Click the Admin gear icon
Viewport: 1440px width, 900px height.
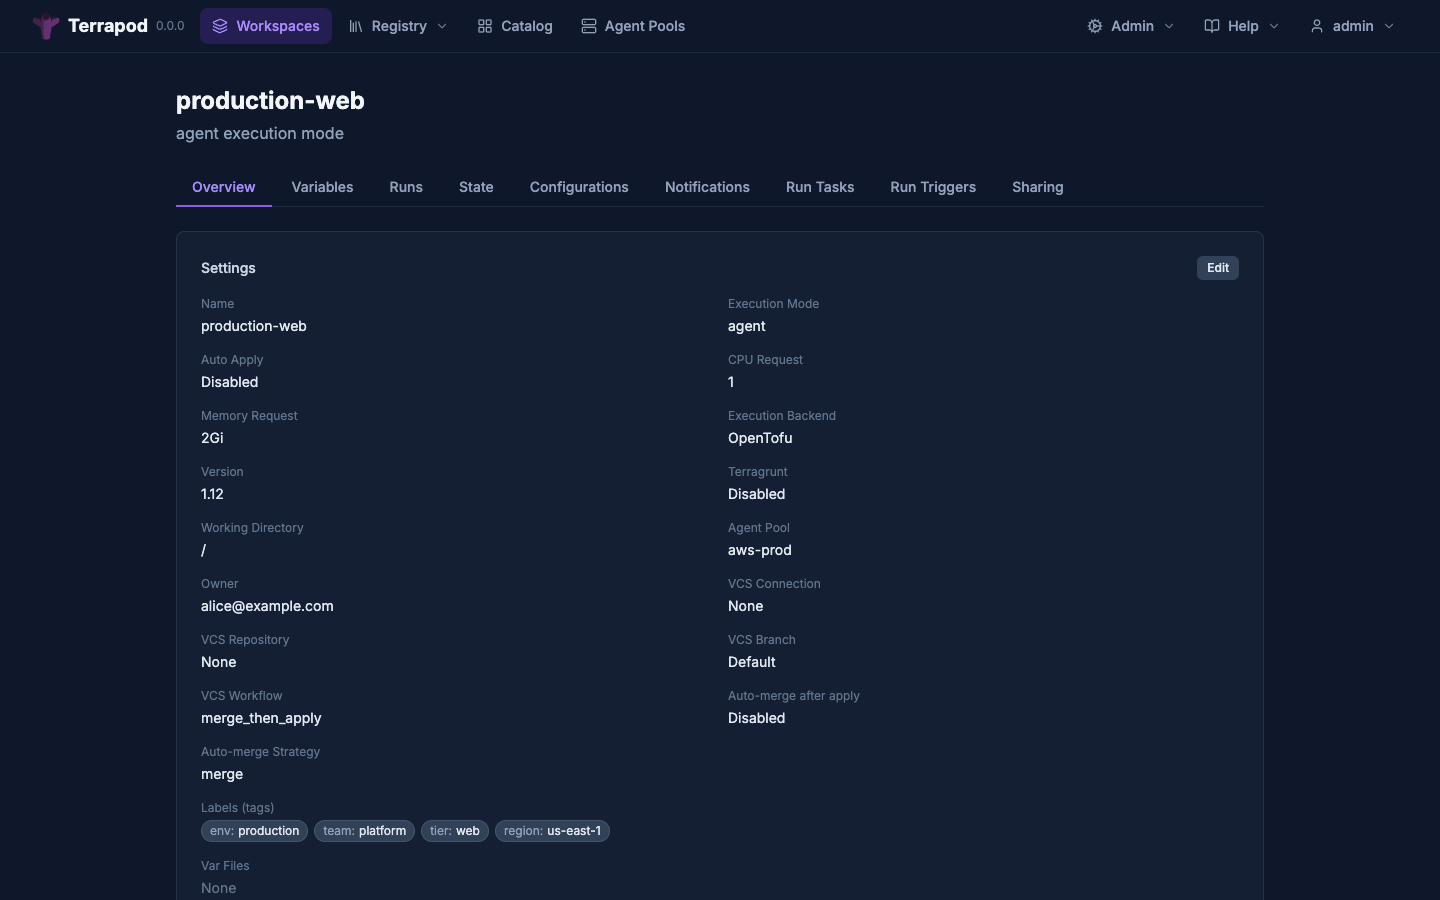click(x=1095, y=26)
